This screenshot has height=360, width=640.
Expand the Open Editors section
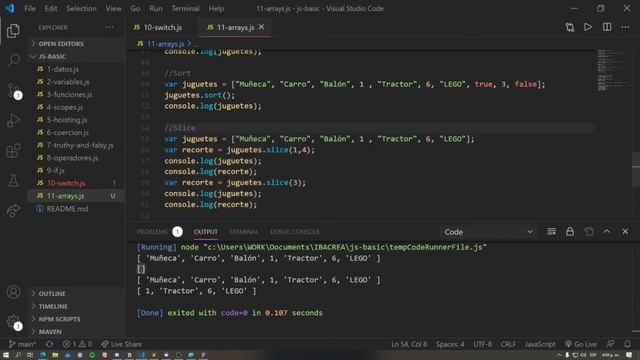(76, 44)
